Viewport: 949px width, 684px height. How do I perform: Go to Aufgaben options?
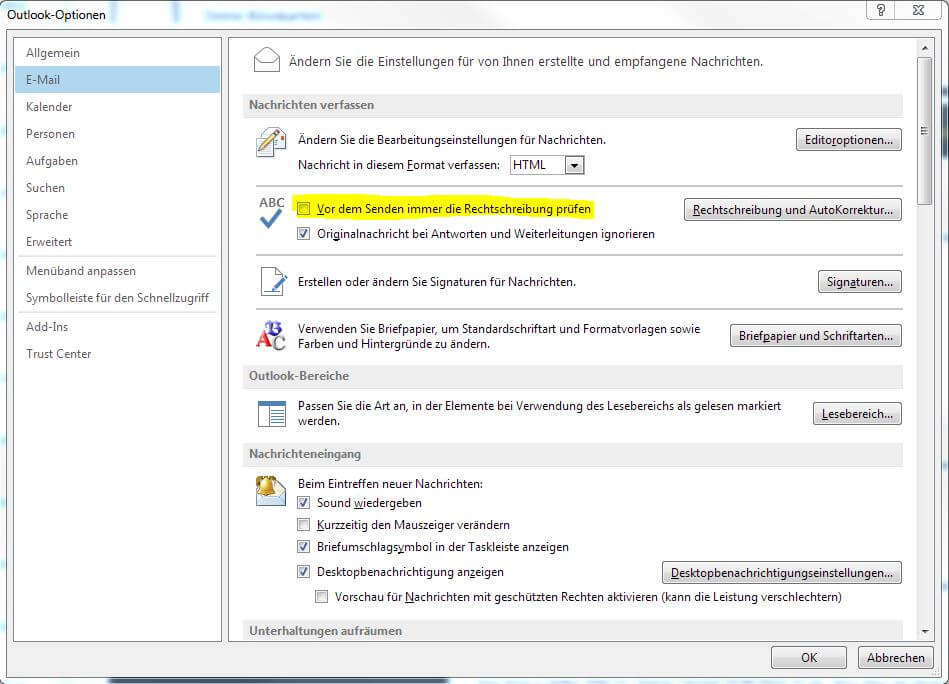(117, 160)
